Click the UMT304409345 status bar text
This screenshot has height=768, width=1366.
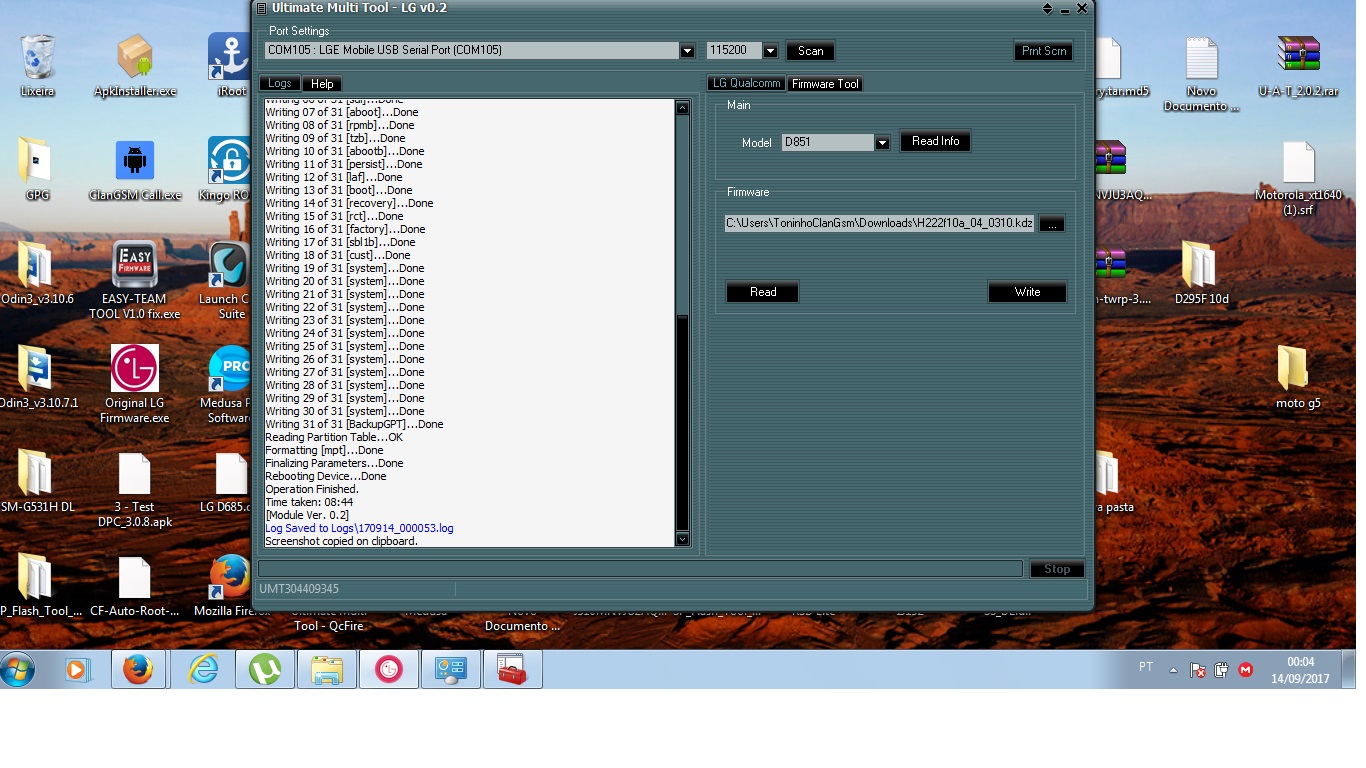coord(299,589)
